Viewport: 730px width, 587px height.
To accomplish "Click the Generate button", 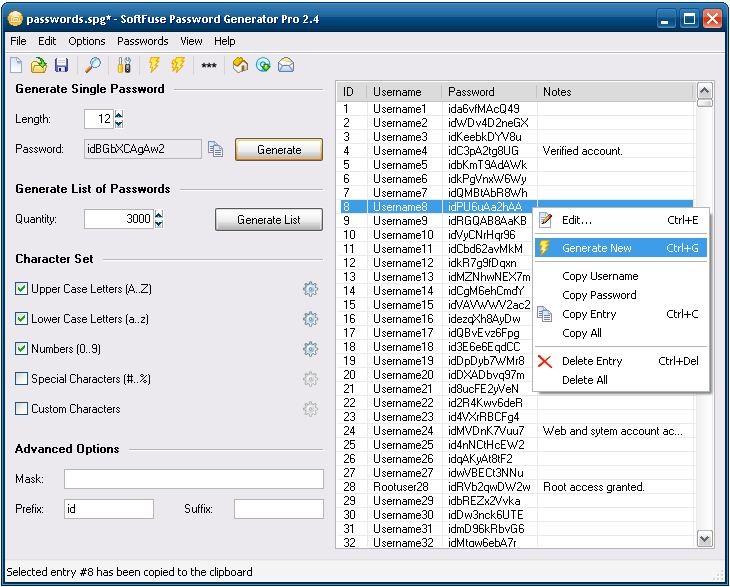I will click(279, 149).
